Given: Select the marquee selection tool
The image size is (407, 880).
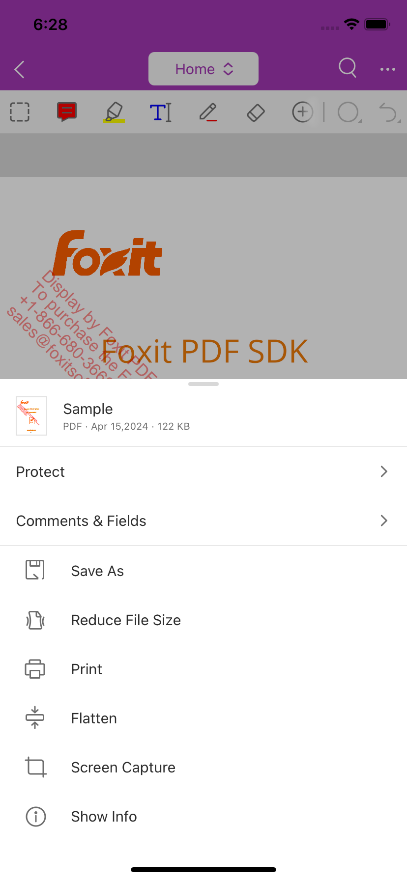Looking at the screenshot, I should tap(20, 112).
